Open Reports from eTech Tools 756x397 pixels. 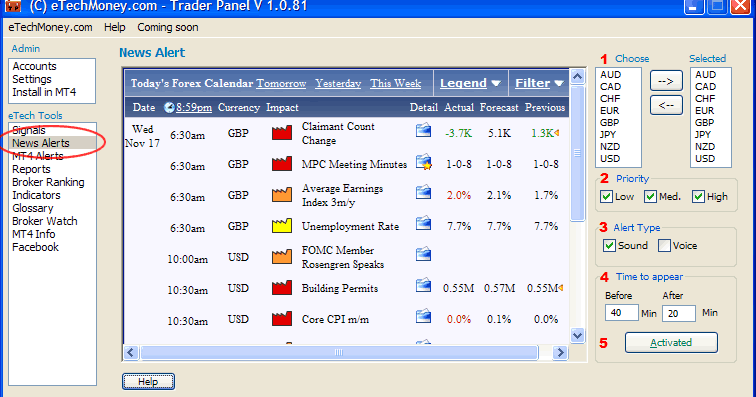point(31,169)
